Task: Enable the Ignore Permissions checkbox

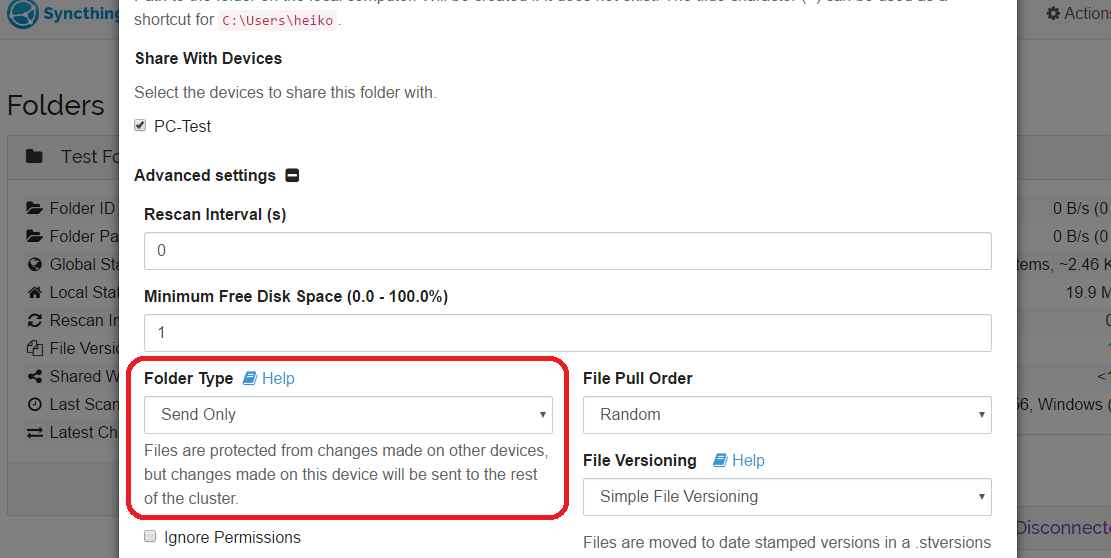Action: click(150, 537)
